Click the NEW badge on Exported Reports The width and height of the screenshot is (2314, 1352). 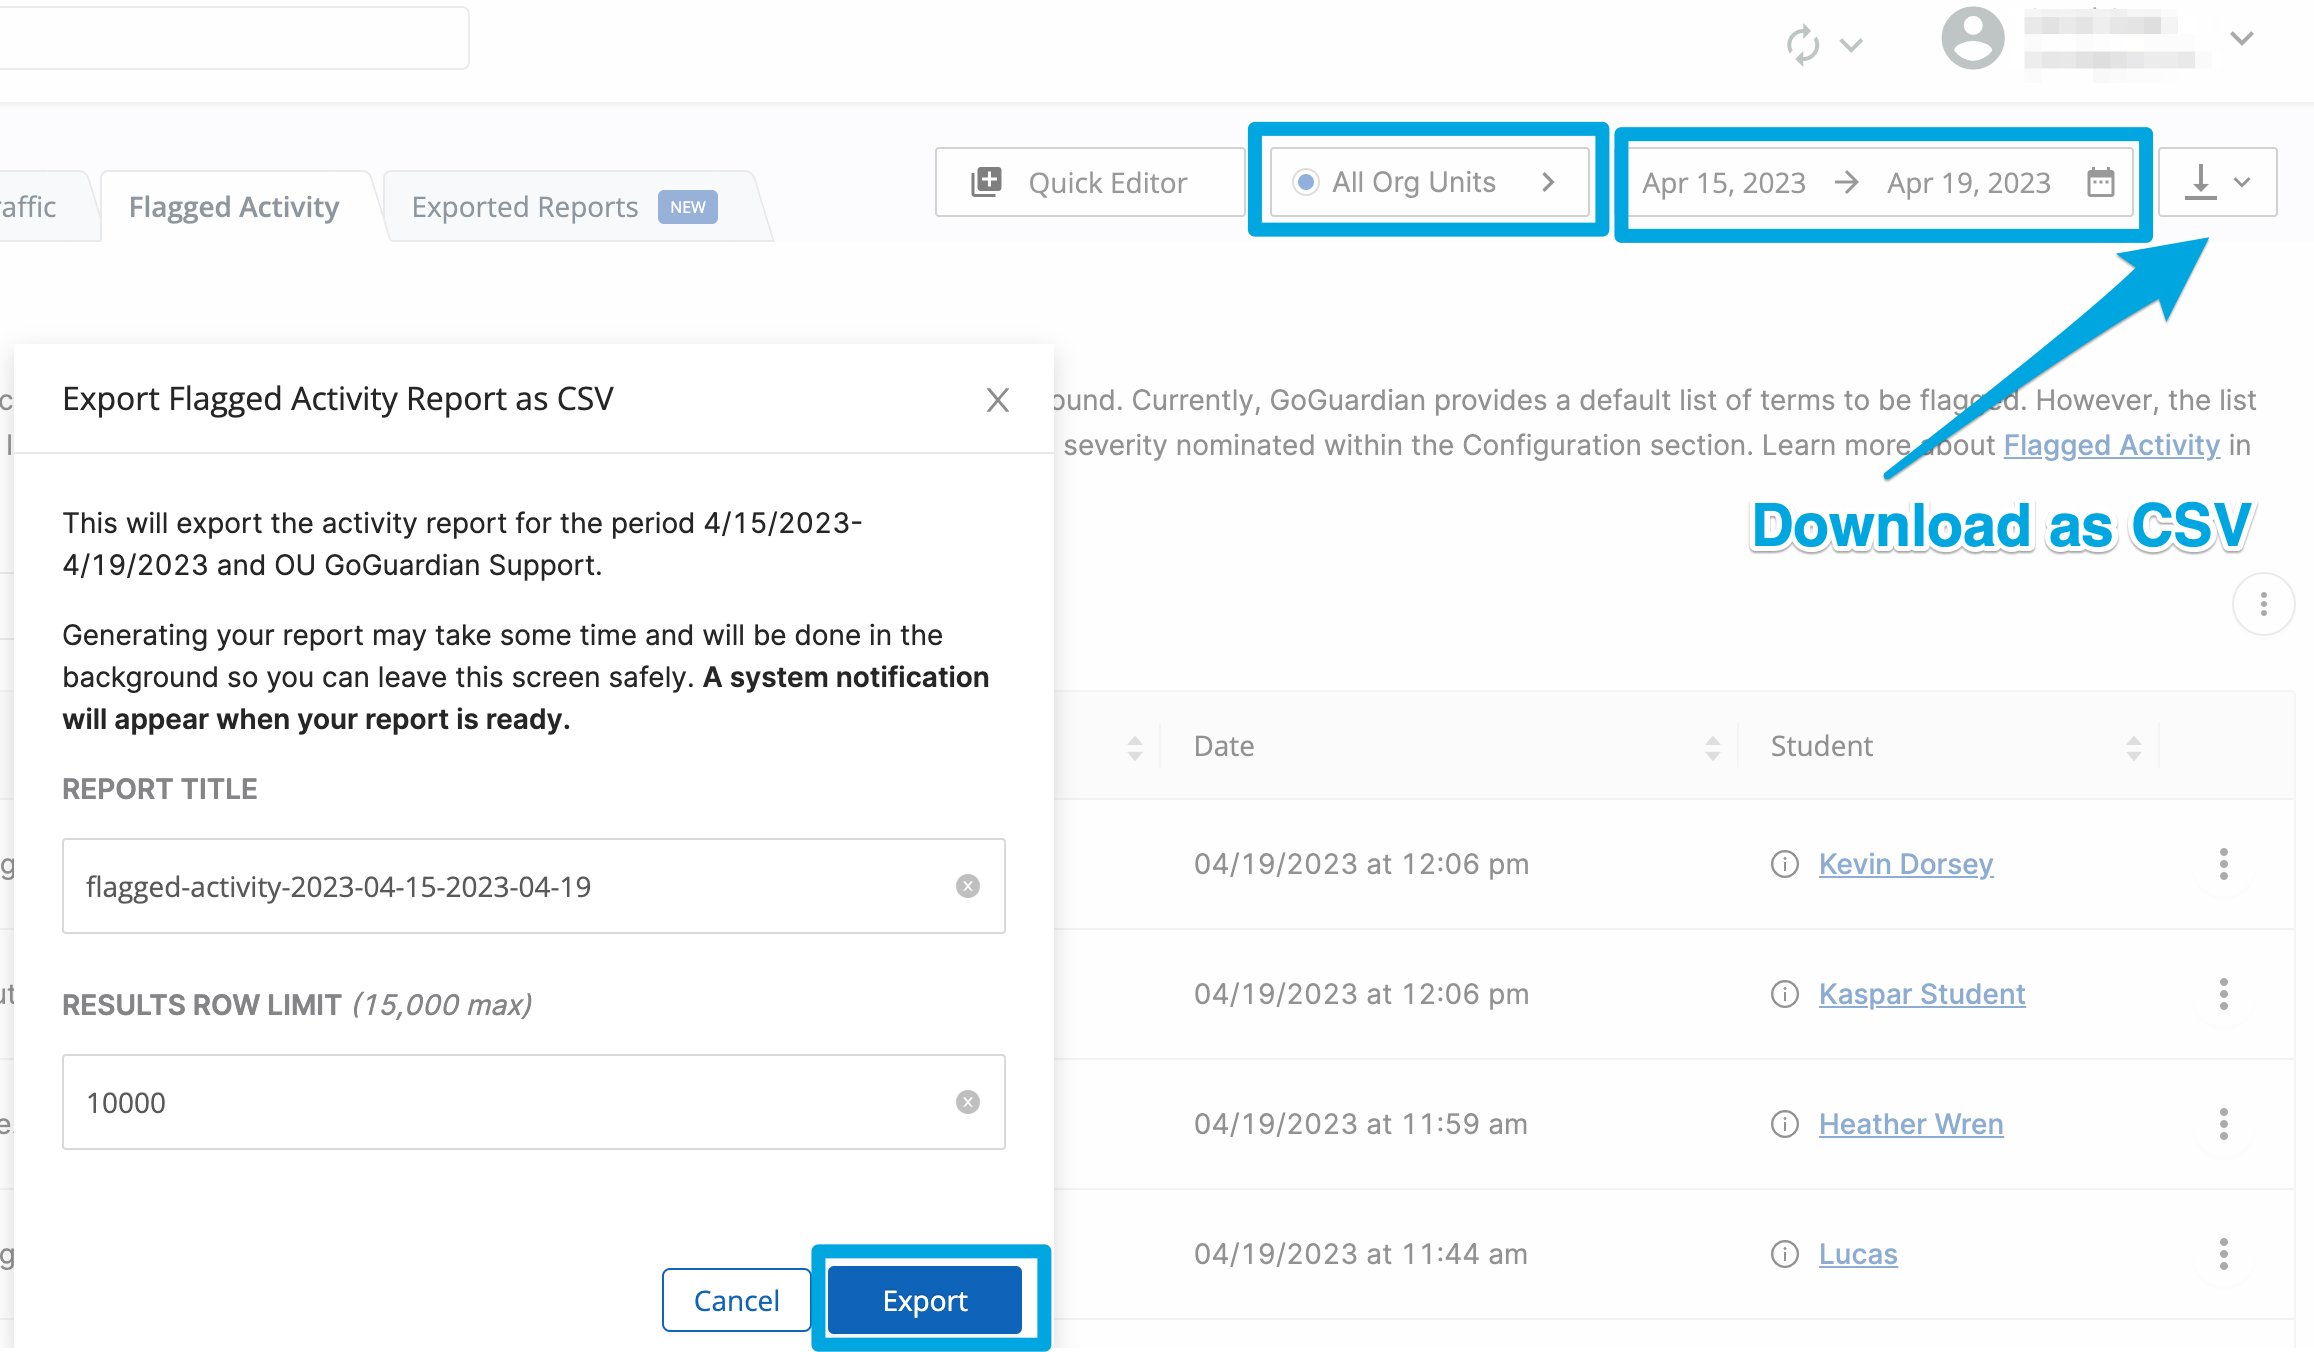(687, 207)
